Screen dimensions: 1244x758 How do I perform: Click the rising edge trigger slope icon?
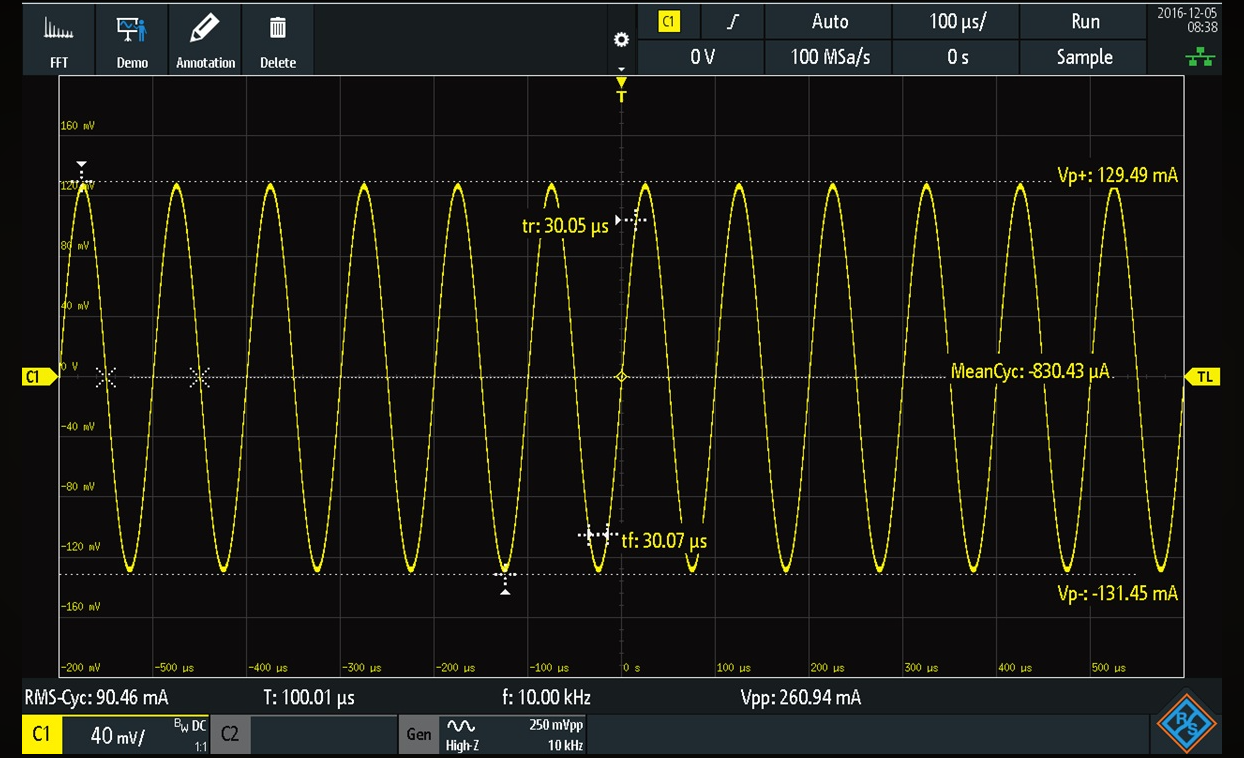(x=733, y=22)
